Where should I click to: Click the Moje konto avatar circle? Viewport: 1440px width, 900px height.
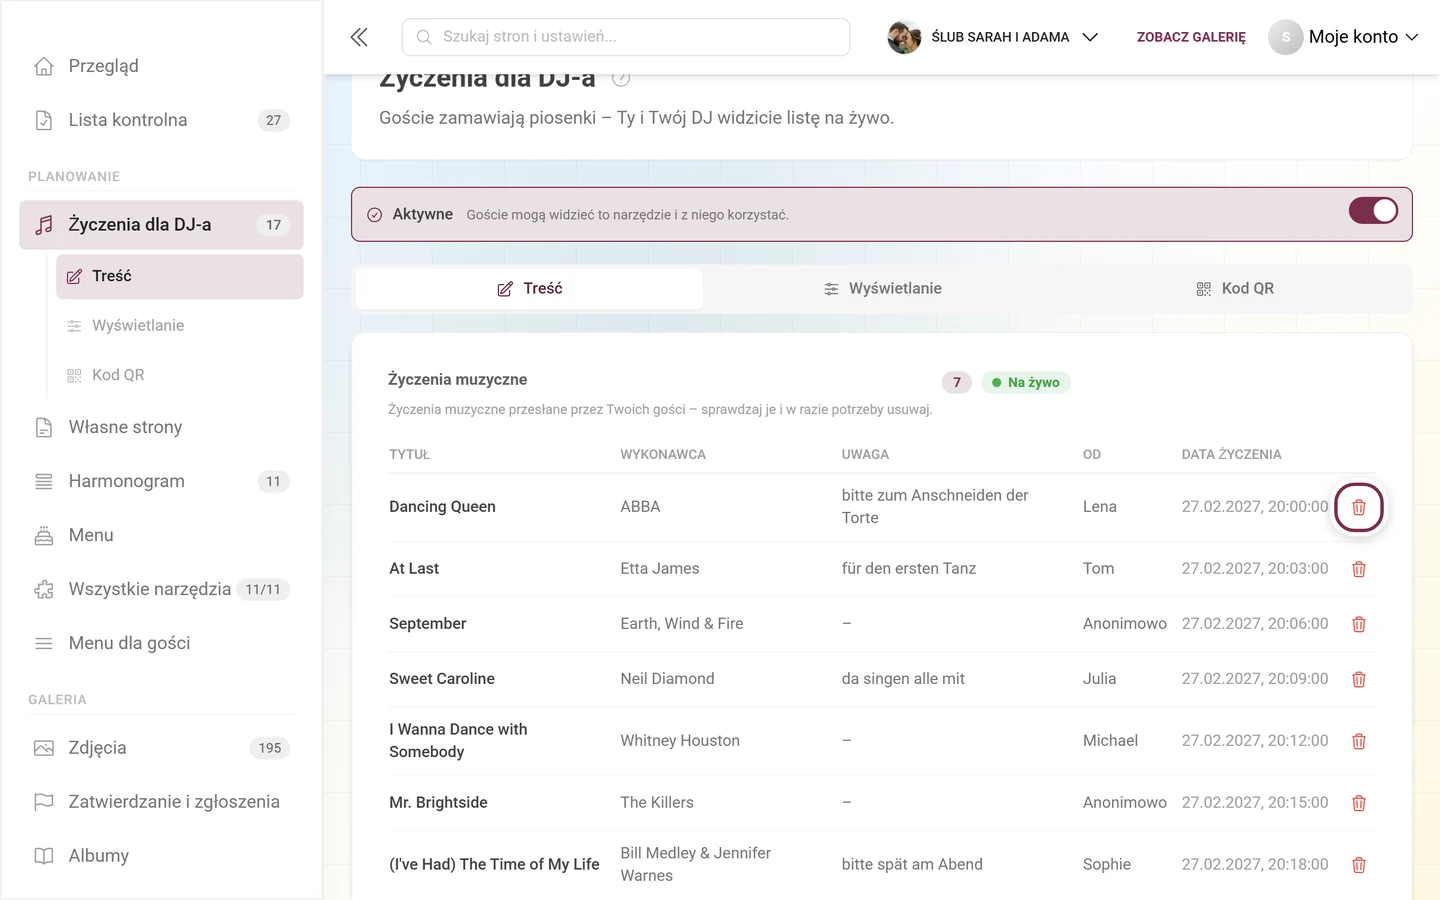[x=1286, y=37]
